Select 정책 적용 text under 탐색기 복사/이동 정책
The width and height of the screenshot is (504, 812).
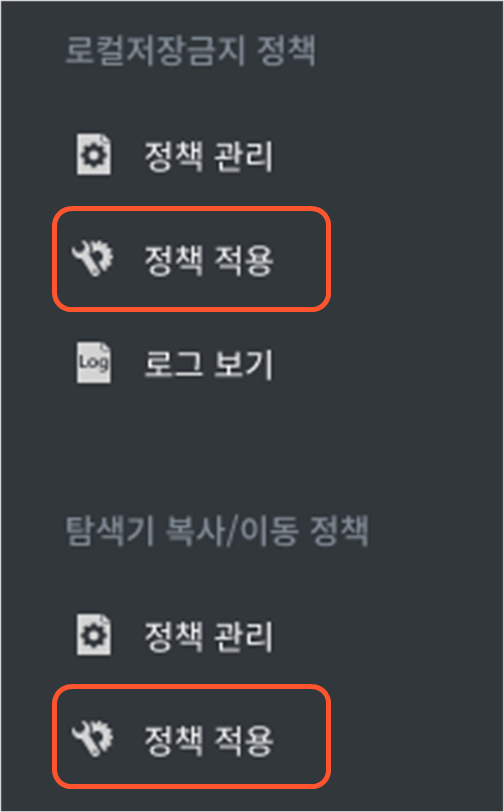click(208, 741)
